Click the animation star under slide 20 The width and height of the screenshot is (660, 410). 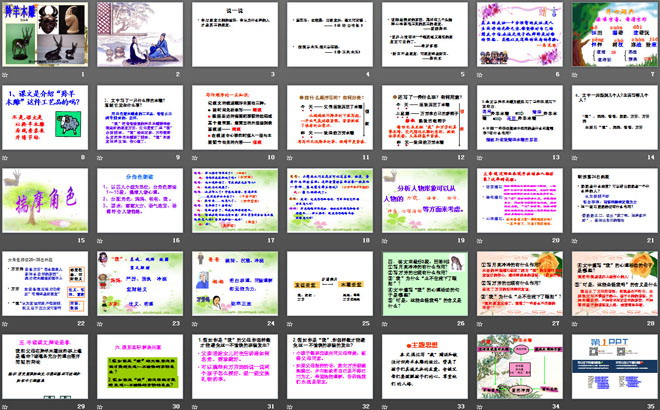(480, 241)
